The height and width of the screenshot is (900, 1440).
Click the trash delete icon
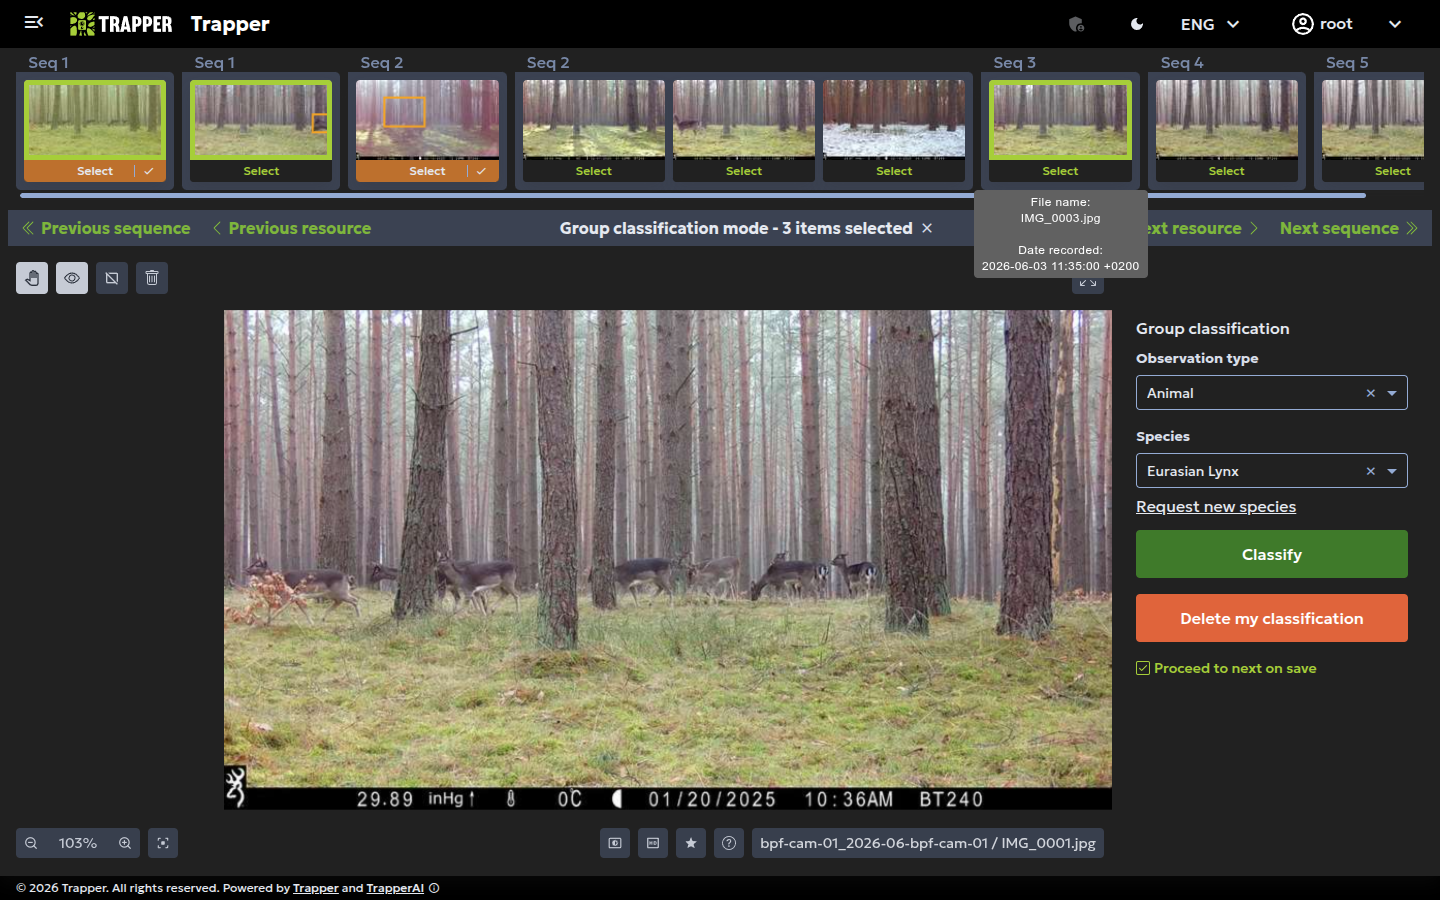click(152, 278)
